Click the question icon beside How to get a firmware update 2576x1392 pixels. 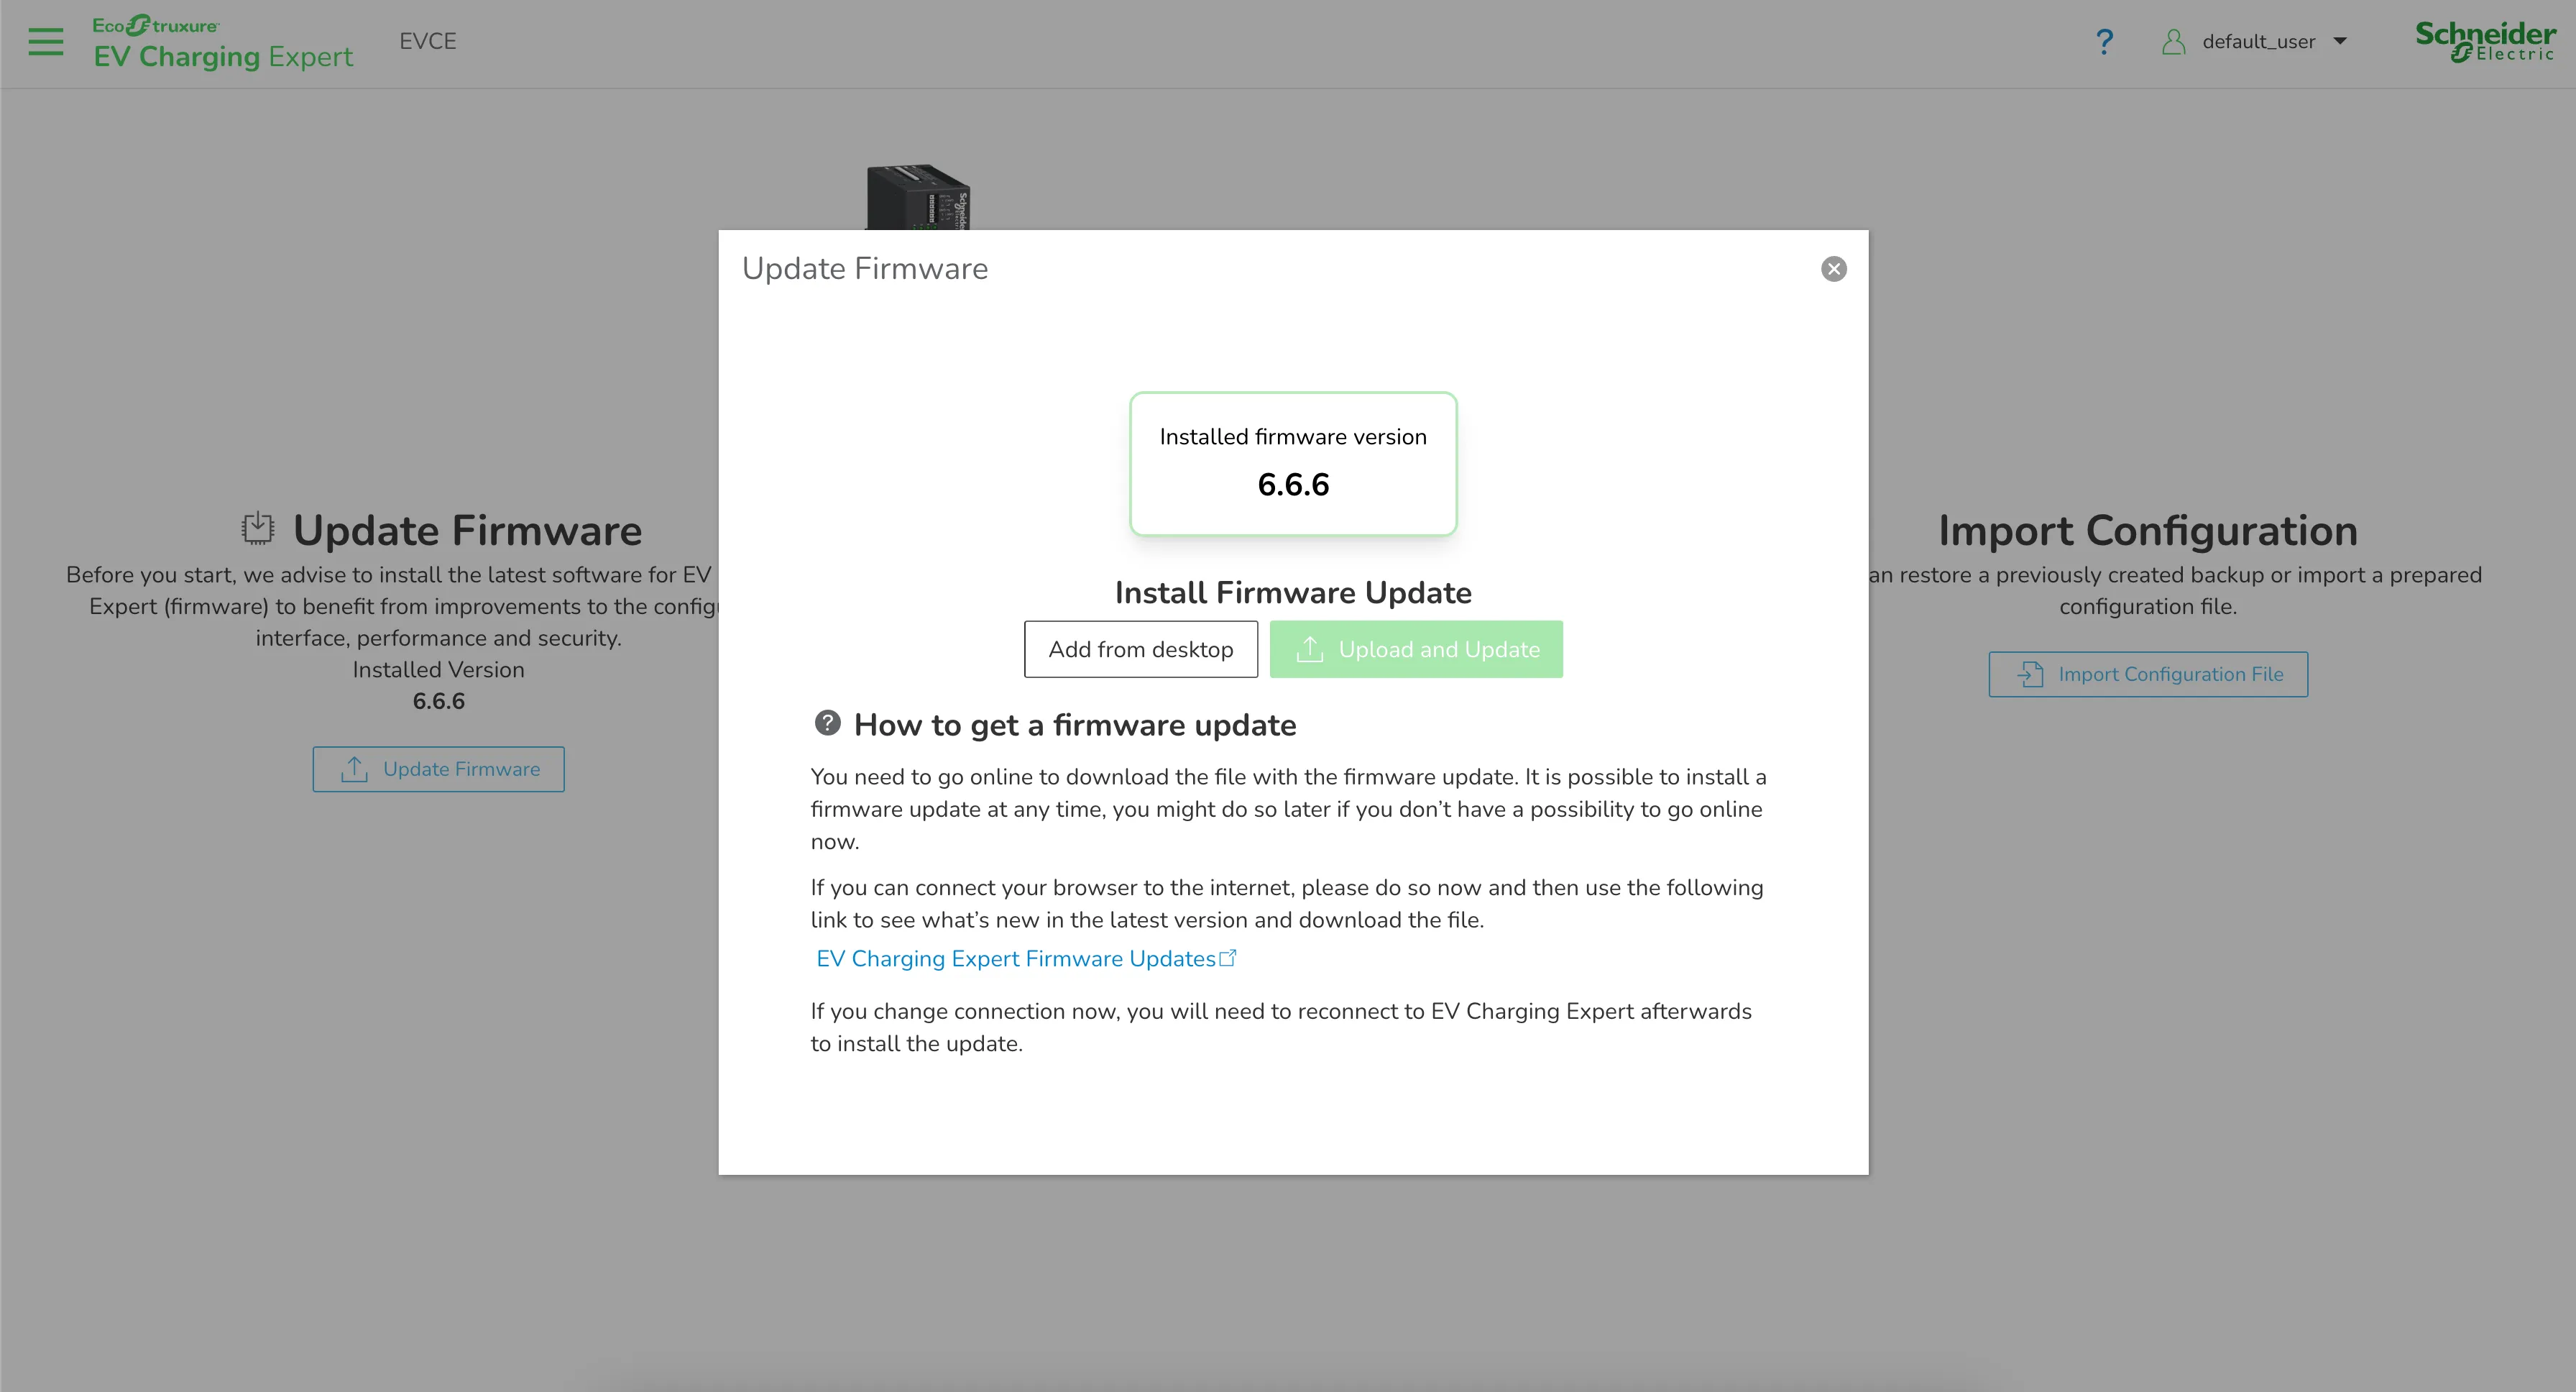pyautogui.click(x=827, y=722)
